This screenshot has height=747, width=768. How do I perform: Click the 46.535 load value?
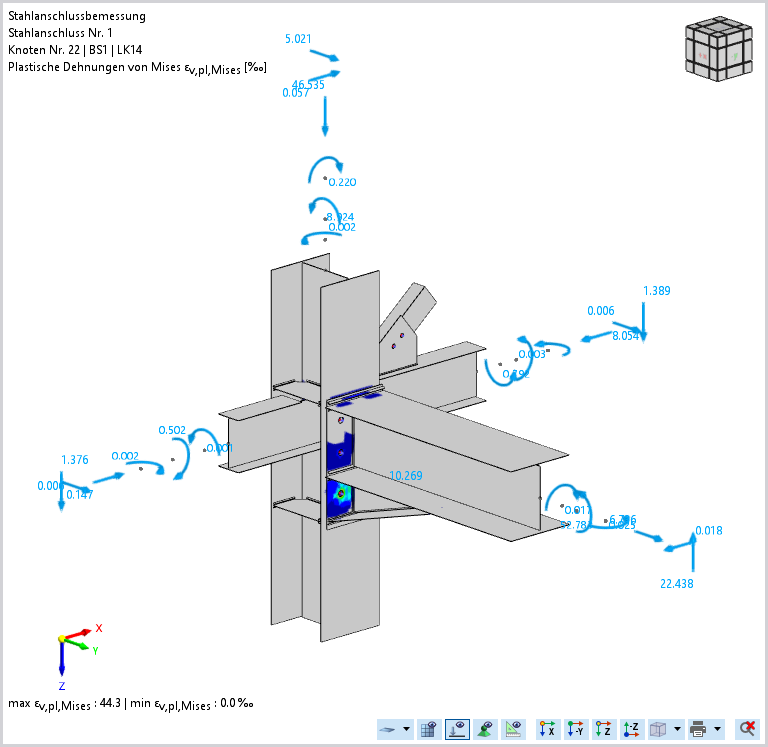308,84
